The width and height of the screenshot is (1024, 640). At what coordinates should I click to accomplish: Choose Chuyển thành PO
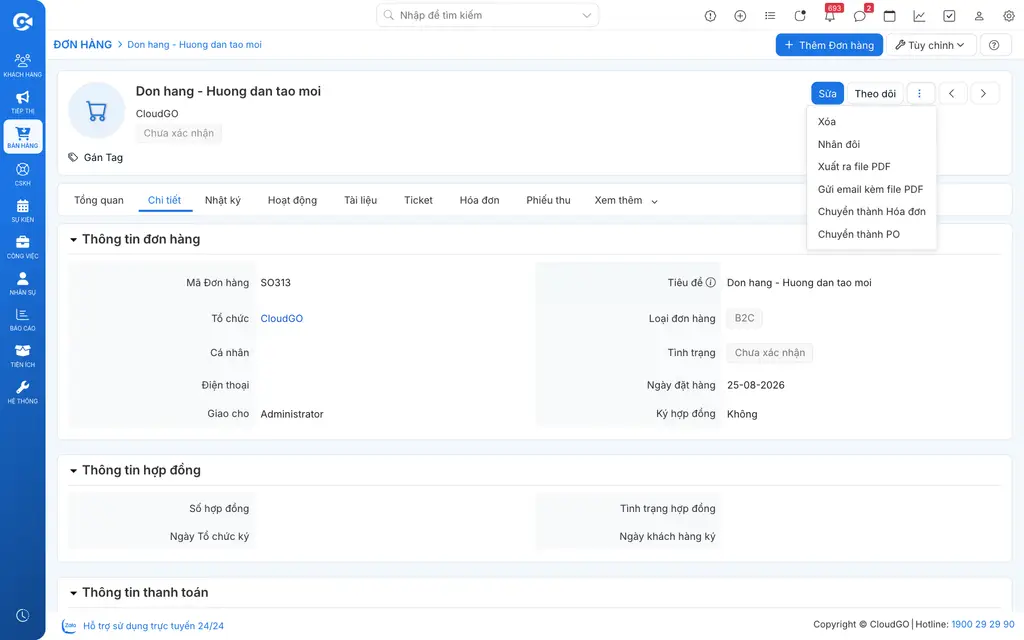(871, 234)
